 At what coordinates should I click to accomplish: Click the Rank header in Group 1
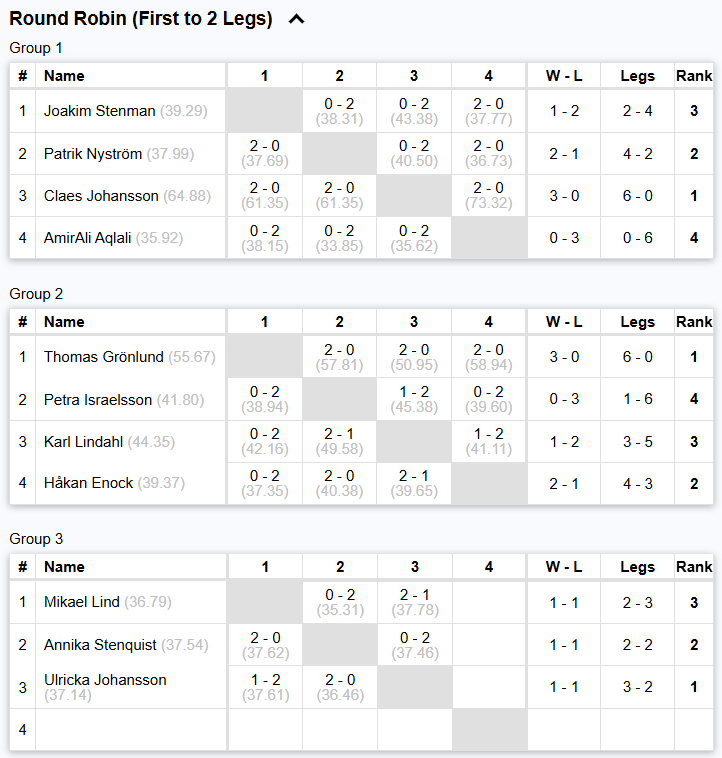(x=694, y=76)
